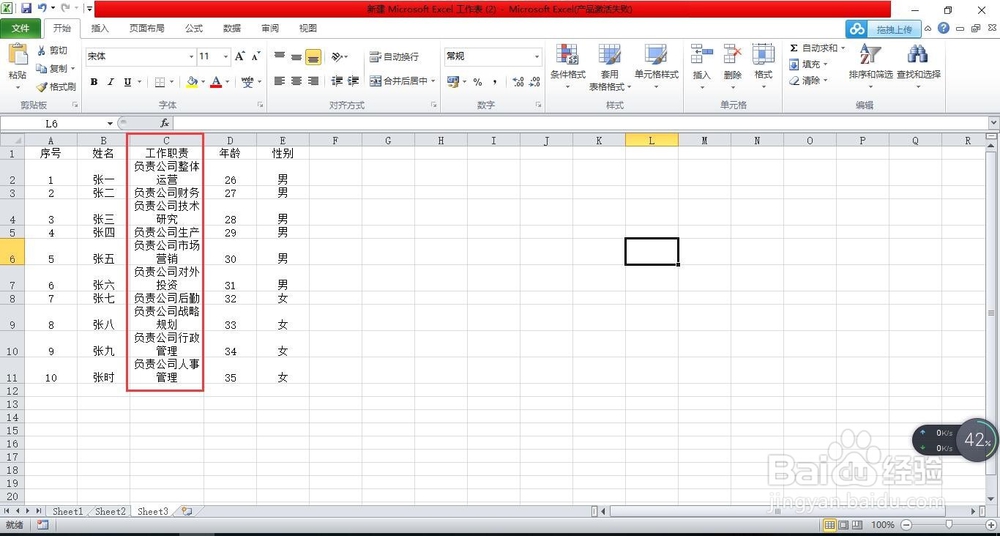Screen dimensions: 1000x536
Task: Apply percent style icon
Action: tap(477, 82)
